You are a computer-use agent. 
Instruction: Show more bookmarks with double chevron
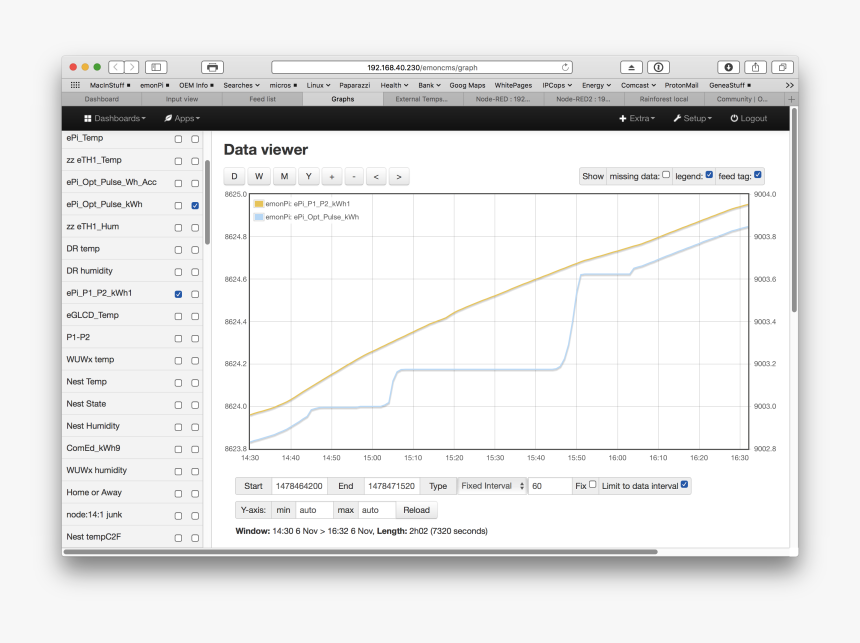pyautogui.click(x=789, y=85)
